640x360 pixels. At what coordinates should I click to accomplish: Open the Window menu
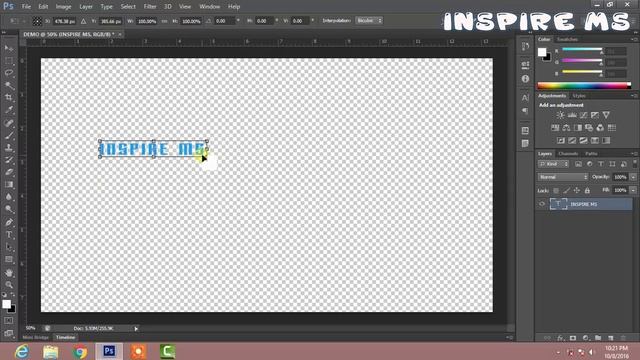(x=210, y=7)
